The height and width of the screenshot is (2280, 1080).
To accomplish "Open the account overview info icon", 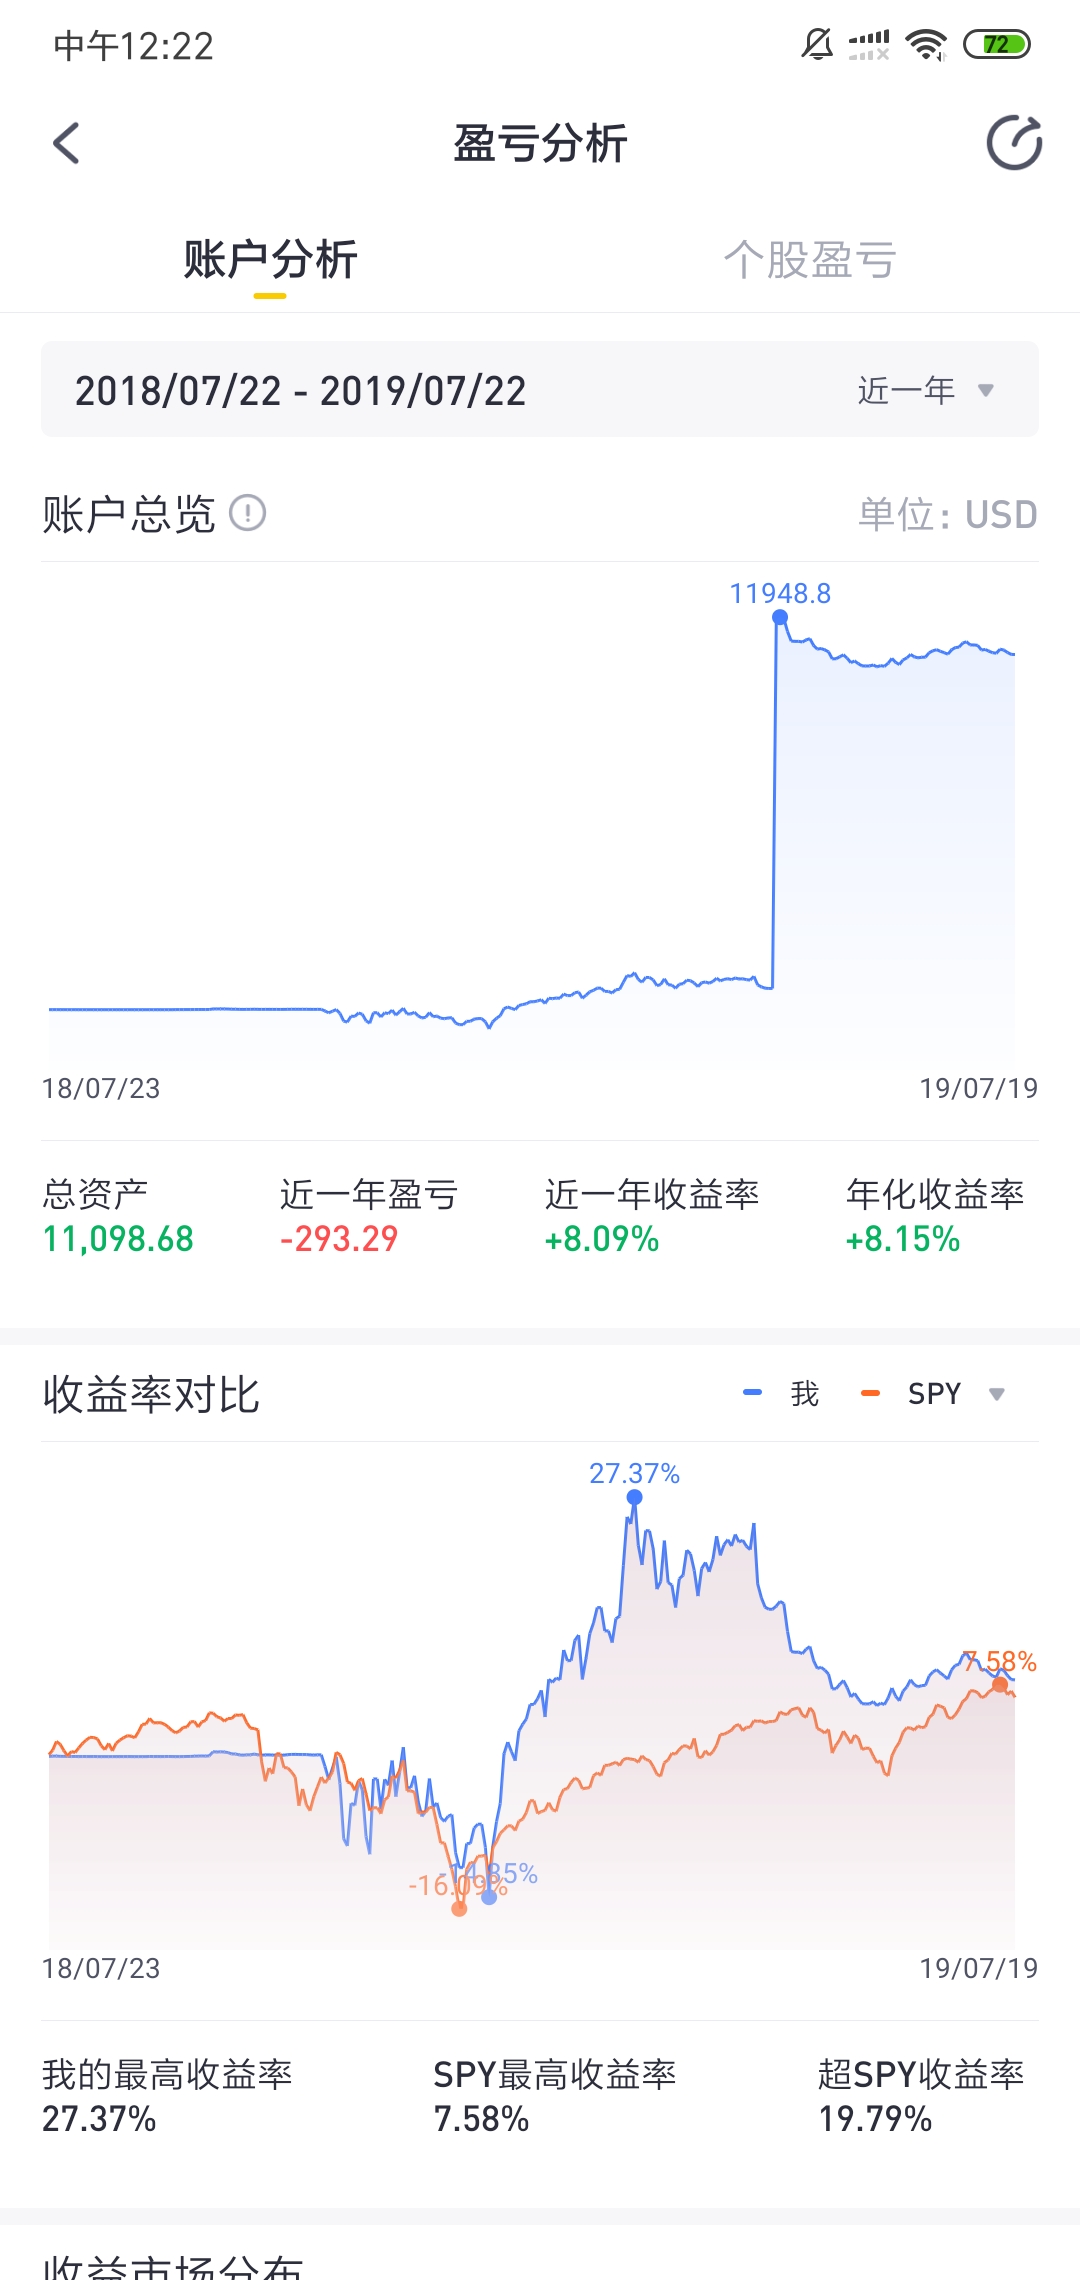I will coord(247,513).
